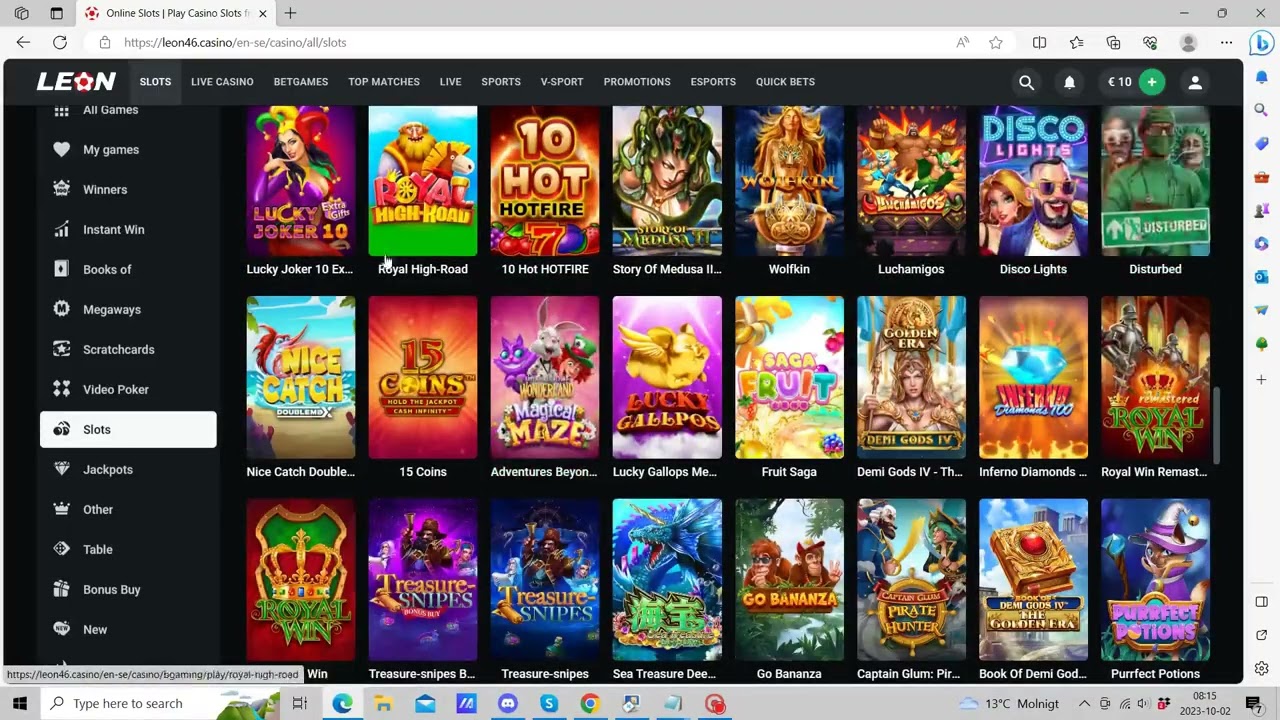This screenshot has height=720, width=1280.
Task: Open the Windows Start menu
Action: 20,704
